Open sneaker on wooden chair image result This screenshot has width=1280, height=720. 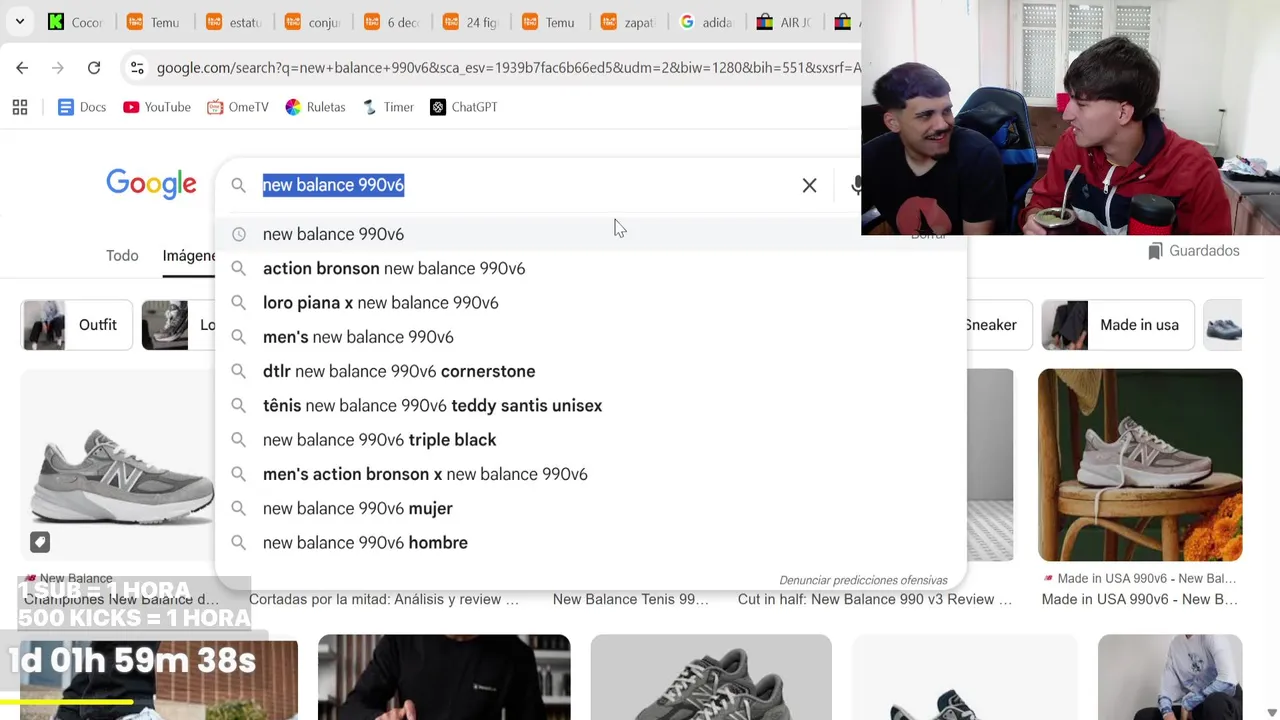[1140, 465]
